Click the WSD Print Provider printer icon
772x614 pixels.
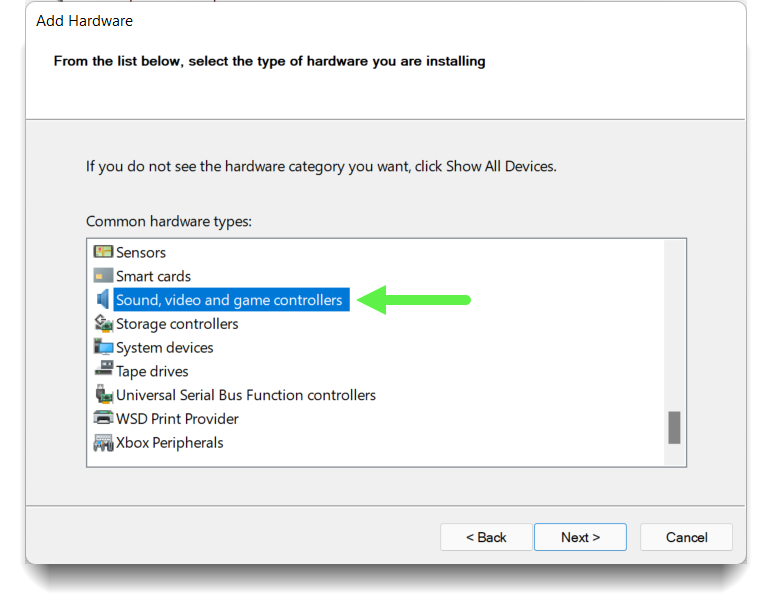(103, 418)
